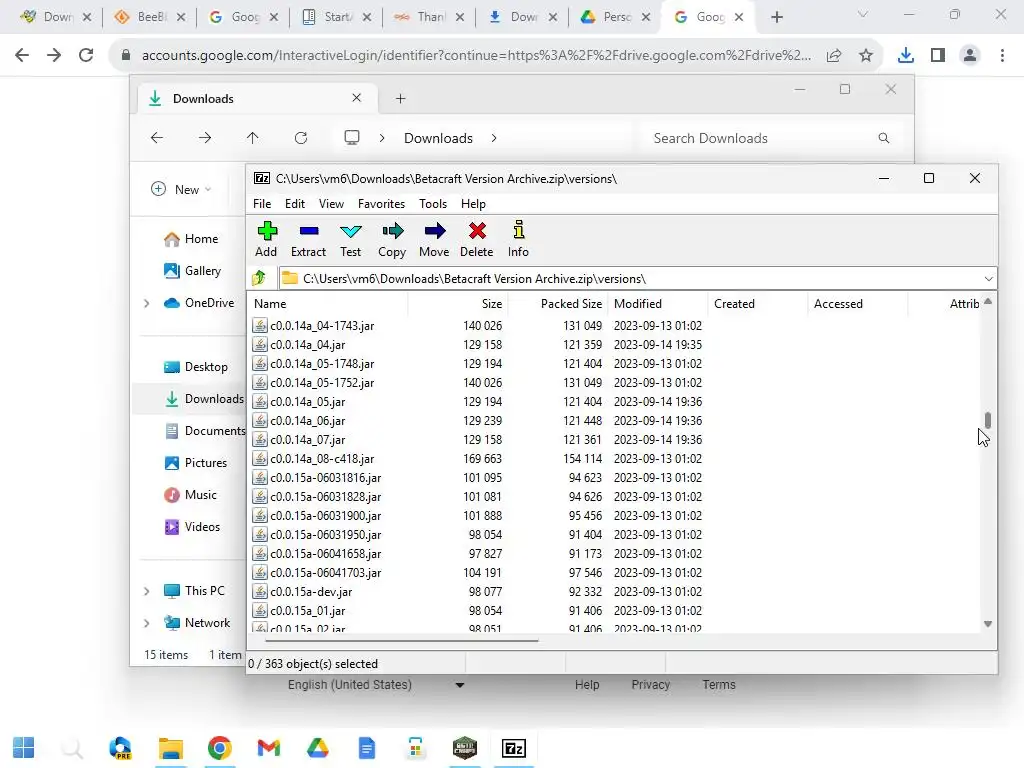Open Google Drive from the taskbar
Image resolution: width=1024 pixels, height=768 pixels.
317,748
